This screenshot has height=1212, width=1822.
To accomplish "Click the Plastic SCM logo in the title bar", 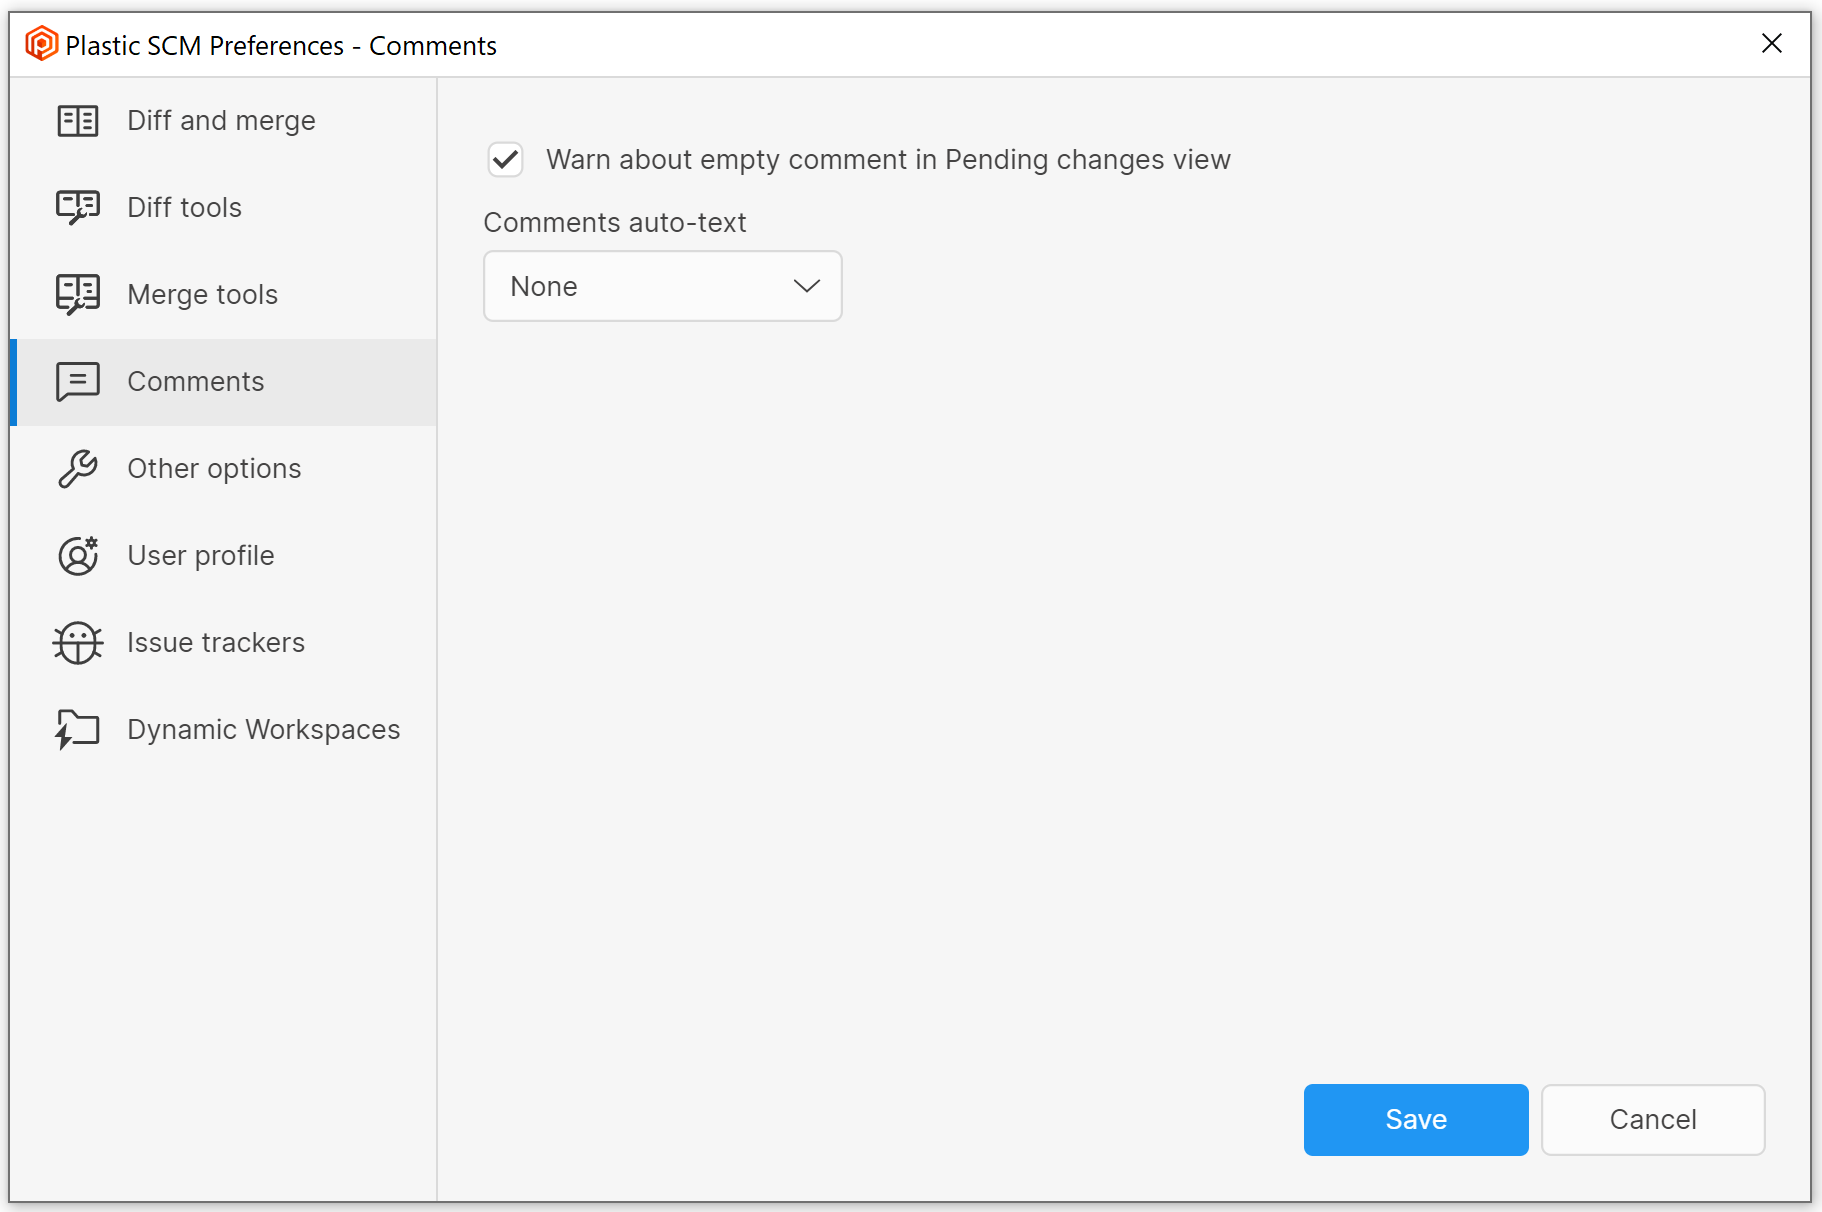I will (x=38, y=44).
